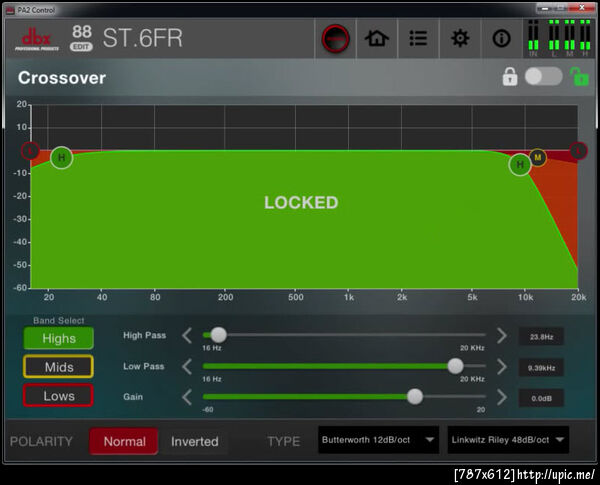Select the green H high-pass node on graph
600x485 pixels.
[61, 157]
